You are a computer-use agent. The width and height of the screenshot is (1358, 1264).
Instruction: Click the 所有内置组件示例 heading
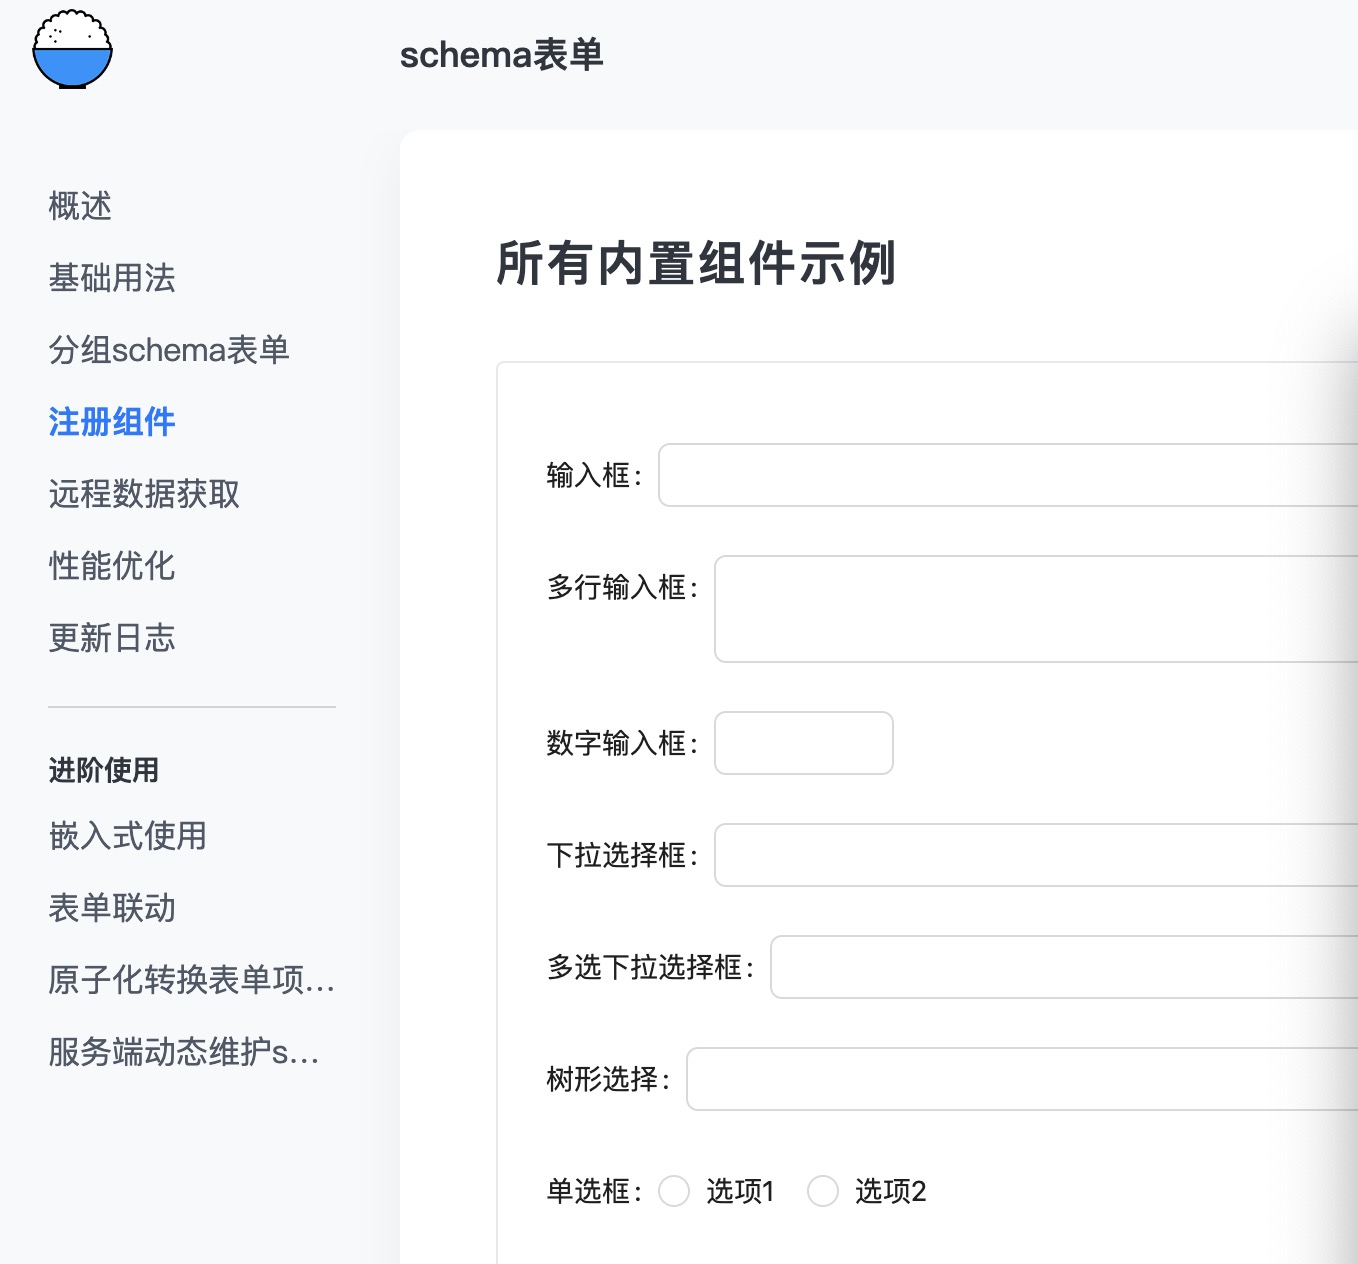(x=696, y=264)
